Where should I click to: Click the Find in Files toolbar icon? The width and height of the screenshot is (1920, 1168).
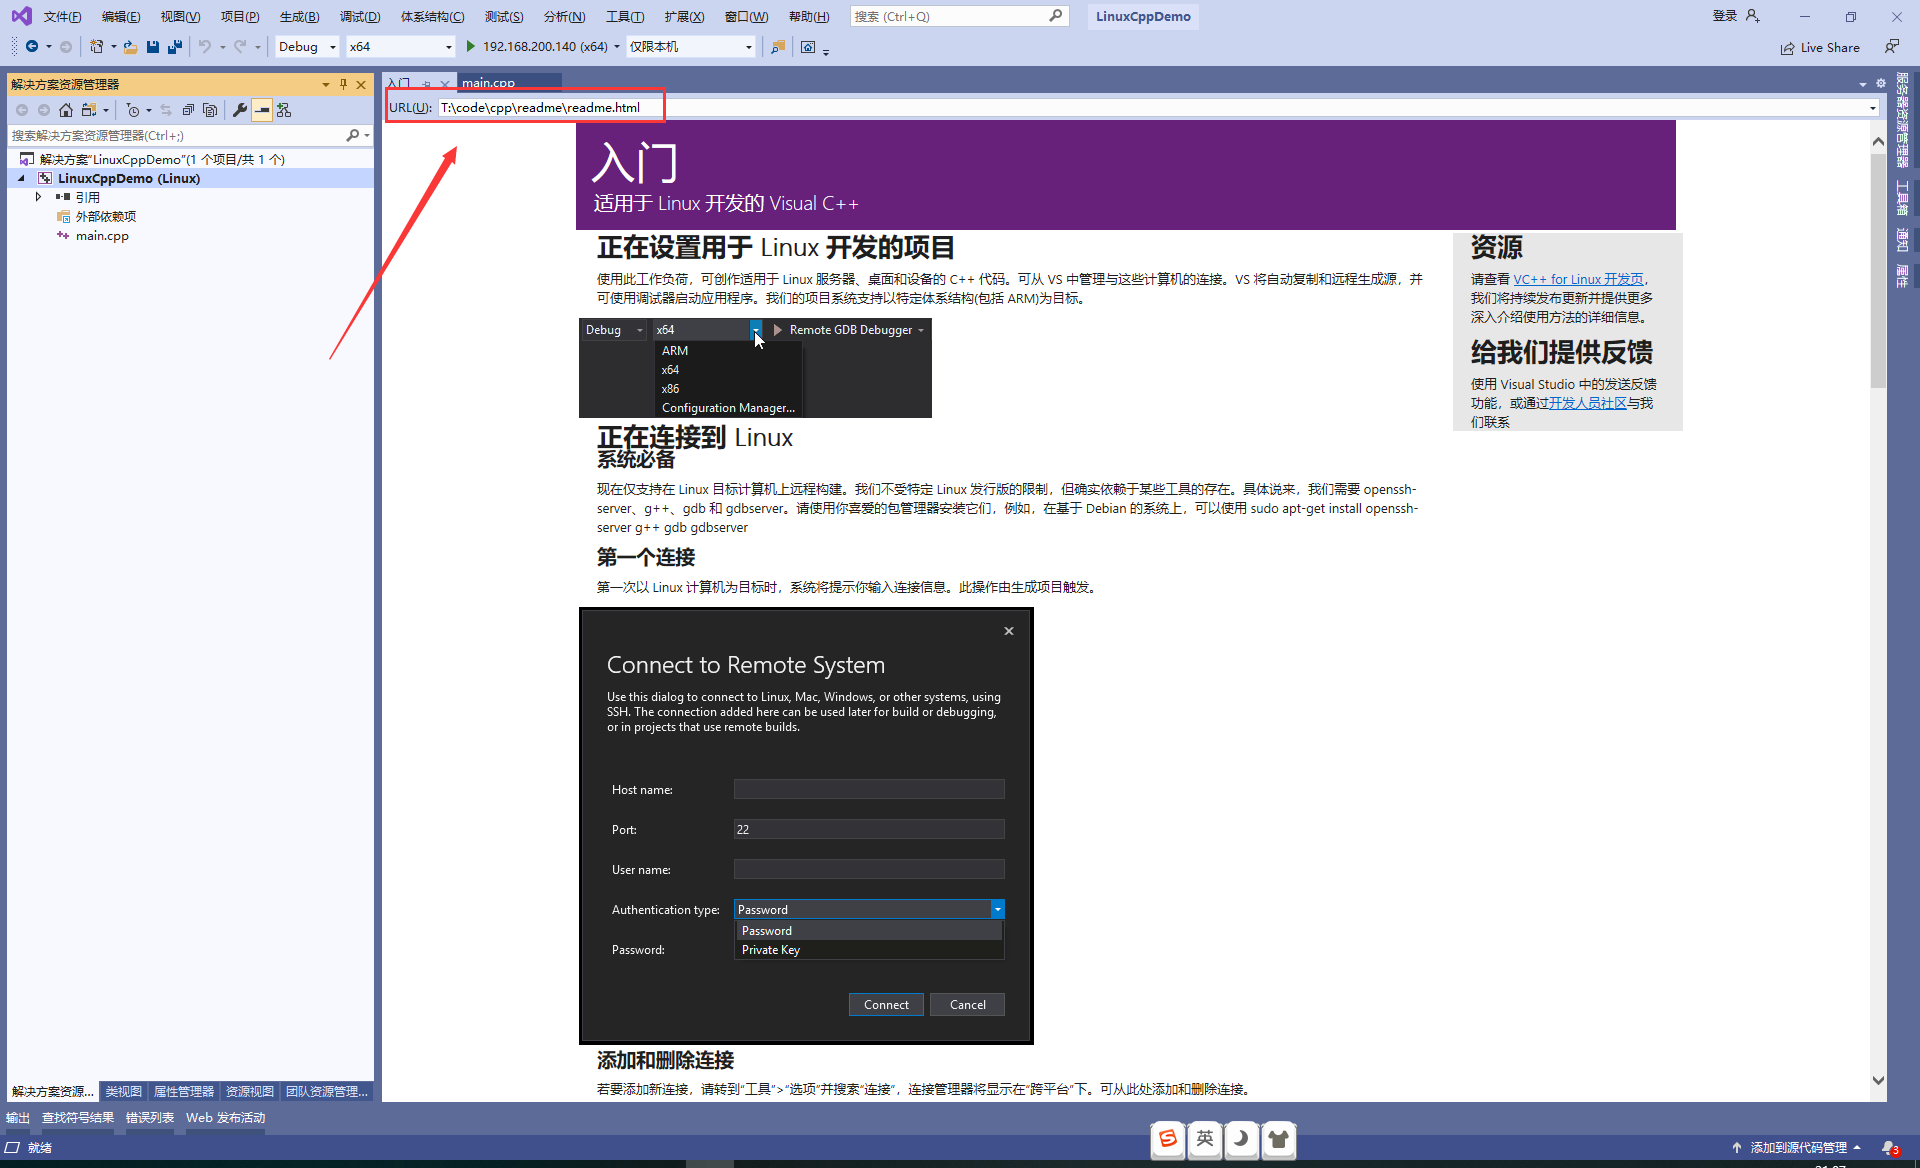tap(777, 47)
